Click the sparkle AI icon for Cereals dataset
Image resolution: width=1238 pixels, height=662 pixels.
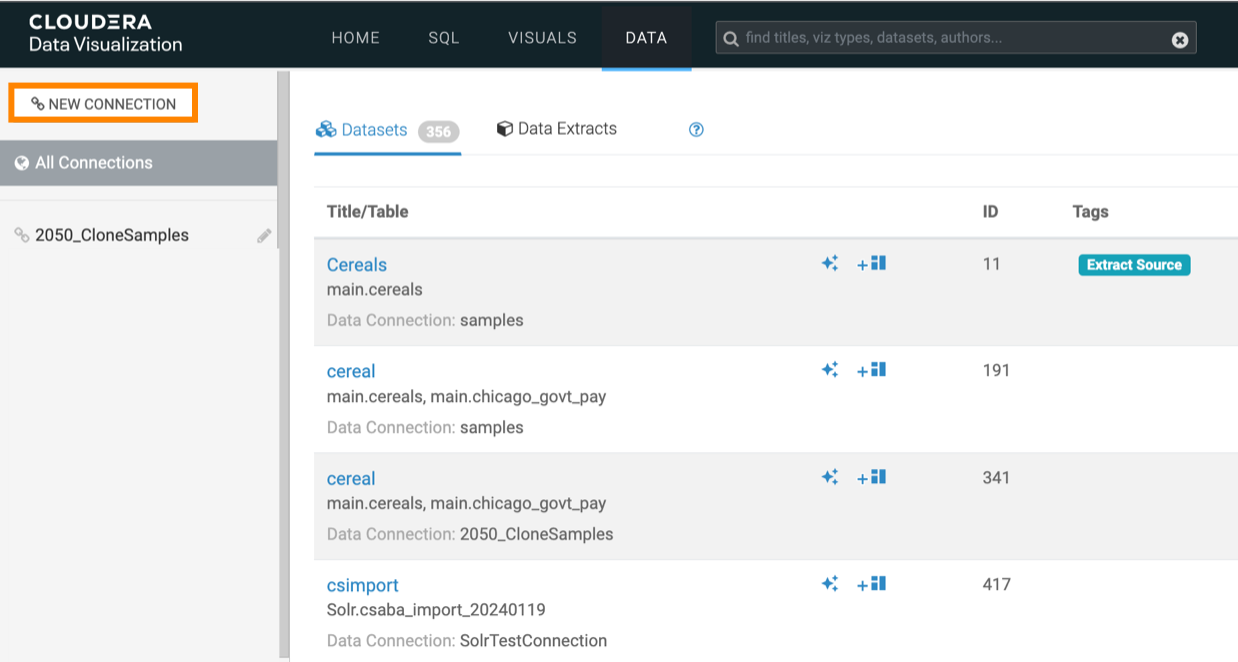(829, 264)
